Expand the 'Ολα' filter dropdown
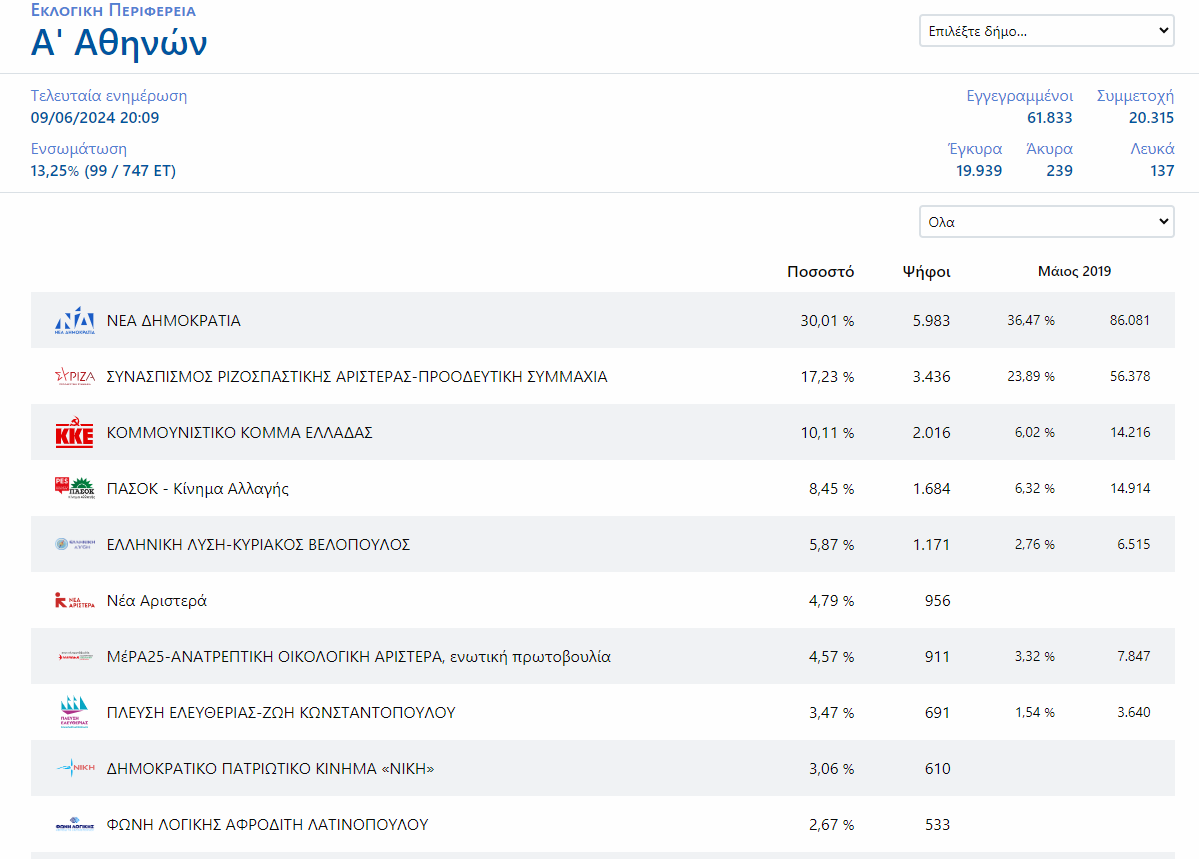 coord(1046,222)
